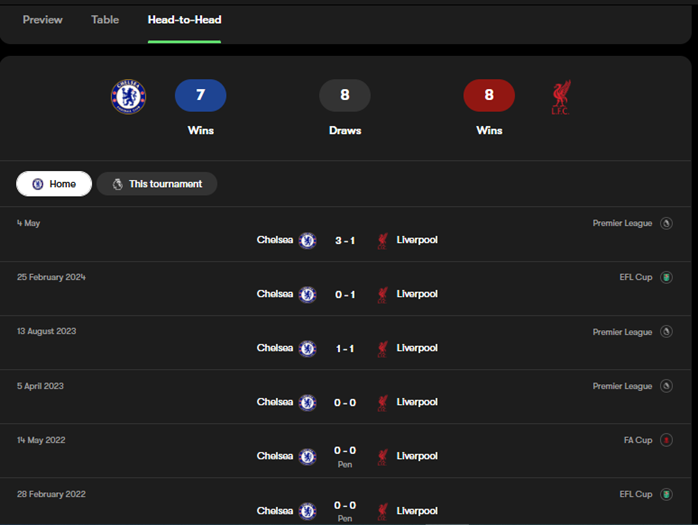Click the large Liverpool crest in summary
698x525 pixels.
tap(561, 96)
